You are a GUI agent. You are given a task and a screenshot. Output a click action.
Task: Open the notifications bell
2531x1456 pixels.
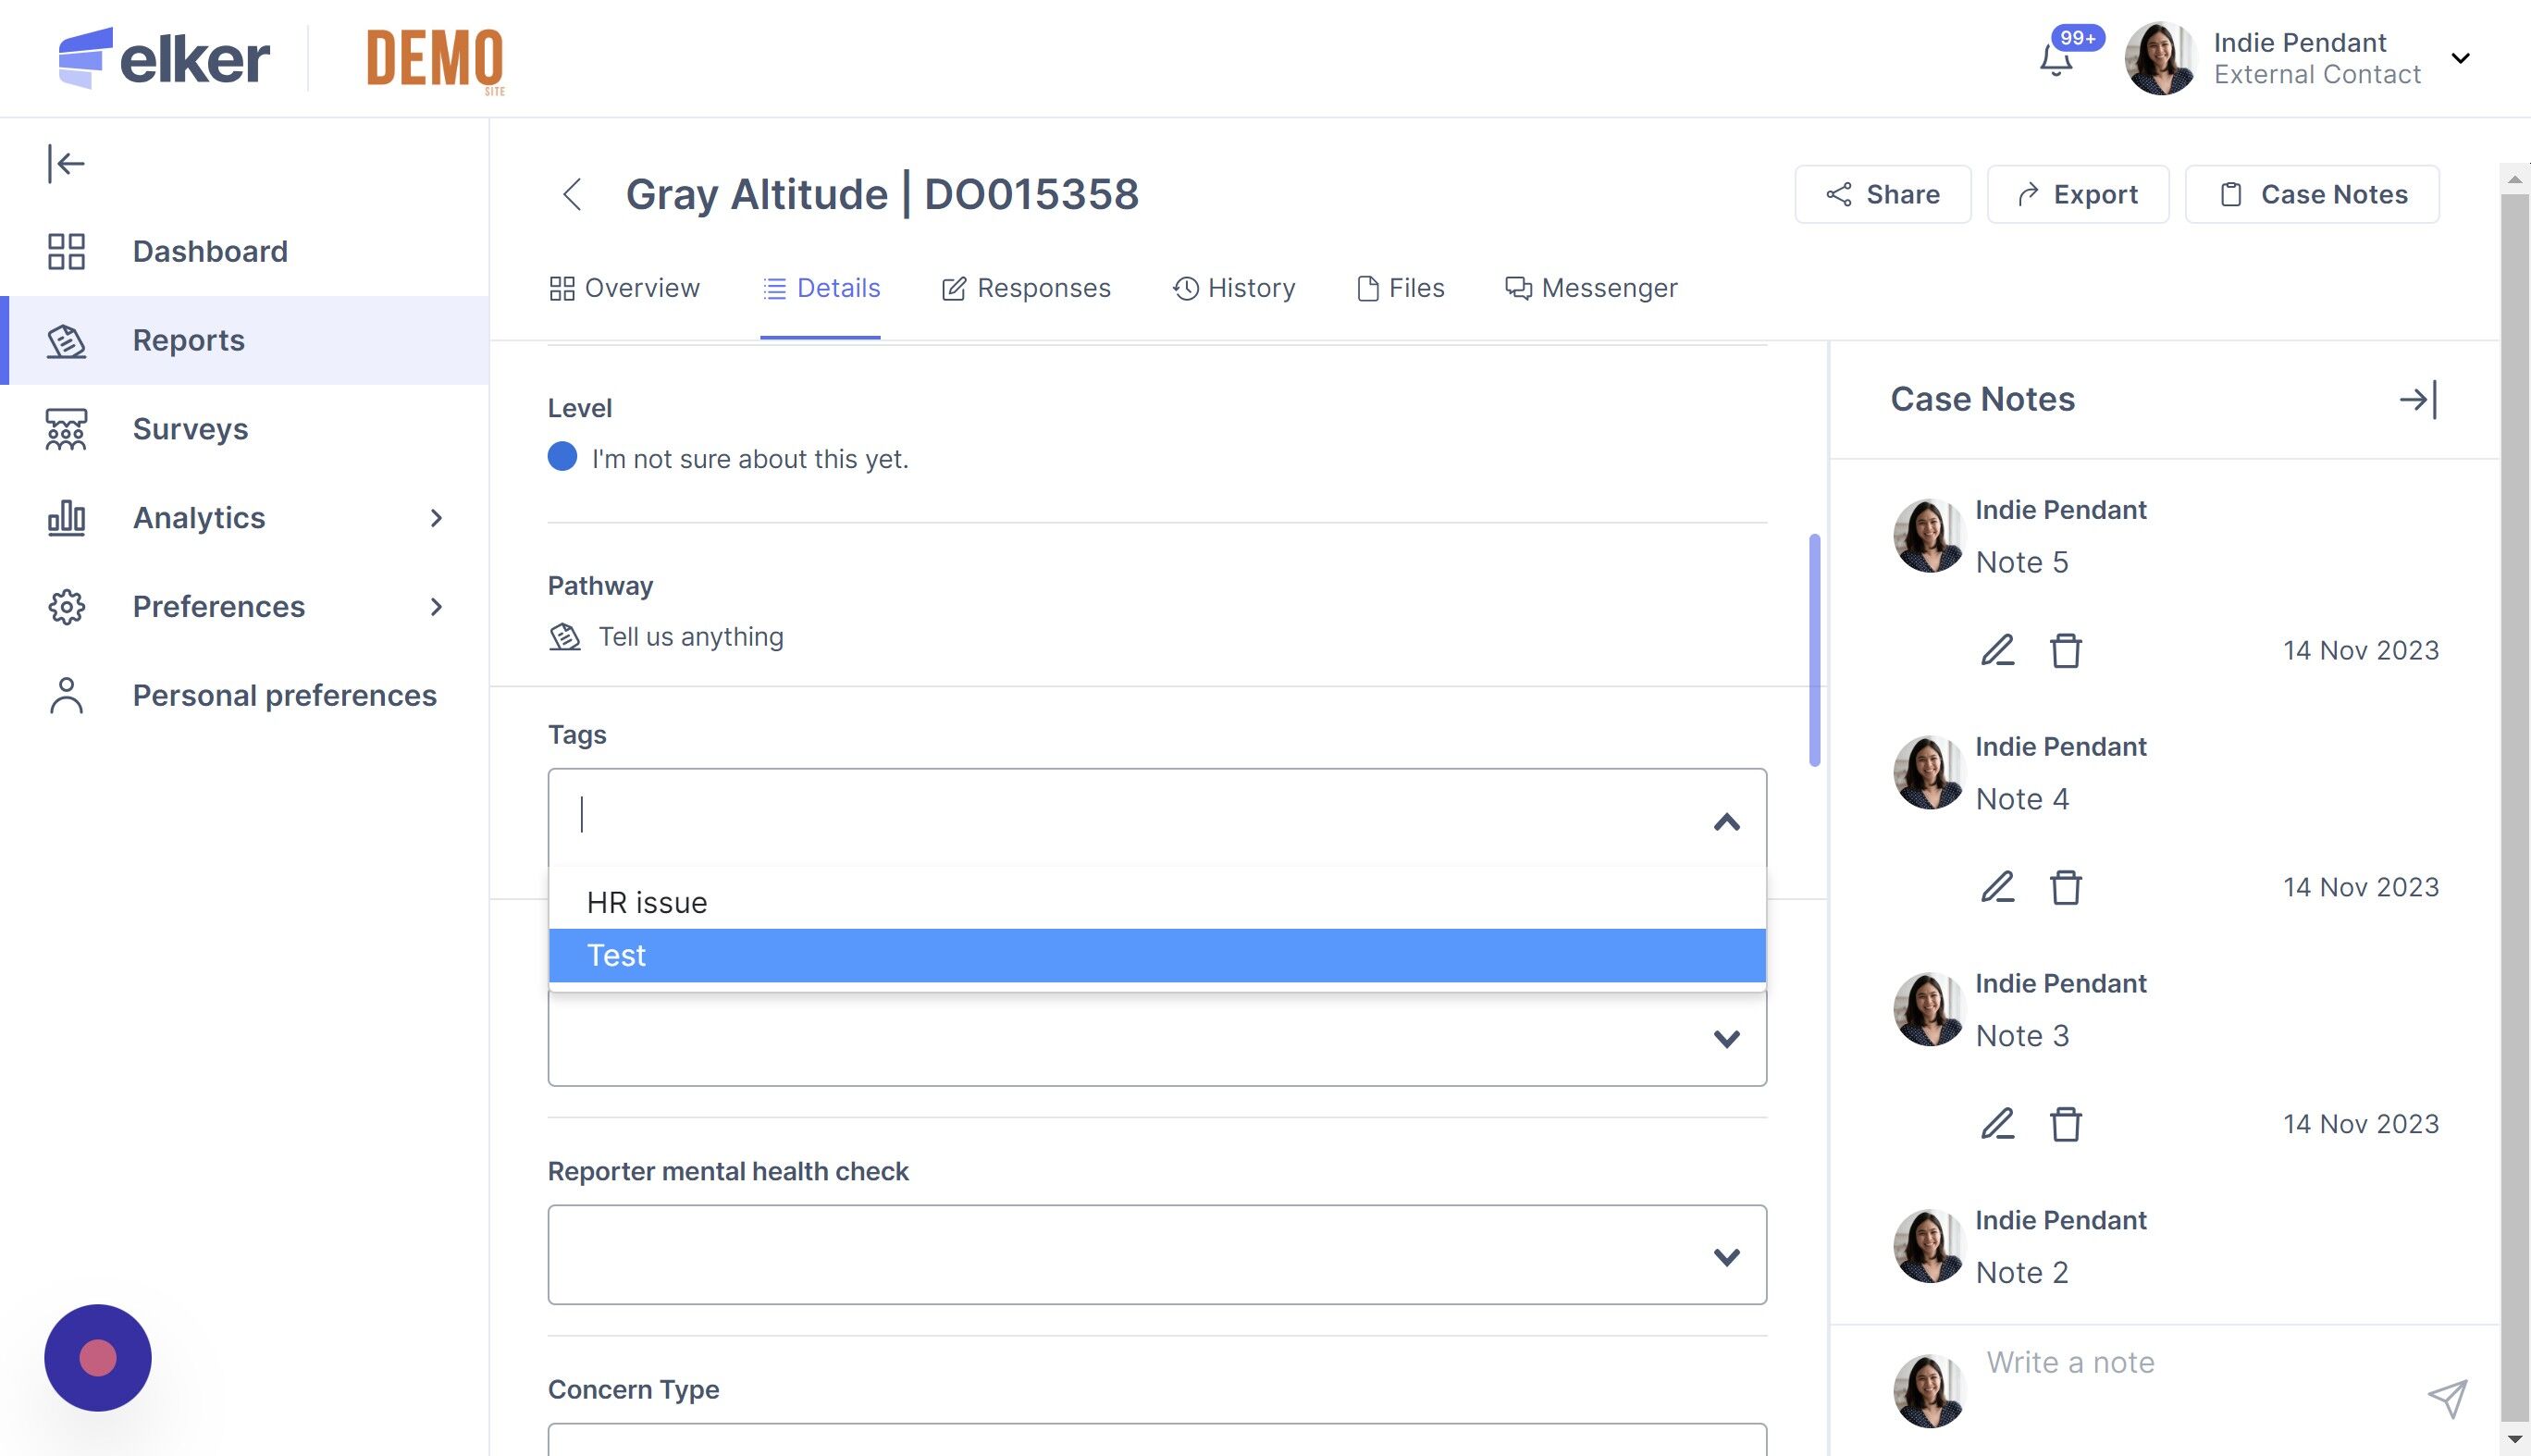pyautogui.click(x=2055, y=60)
